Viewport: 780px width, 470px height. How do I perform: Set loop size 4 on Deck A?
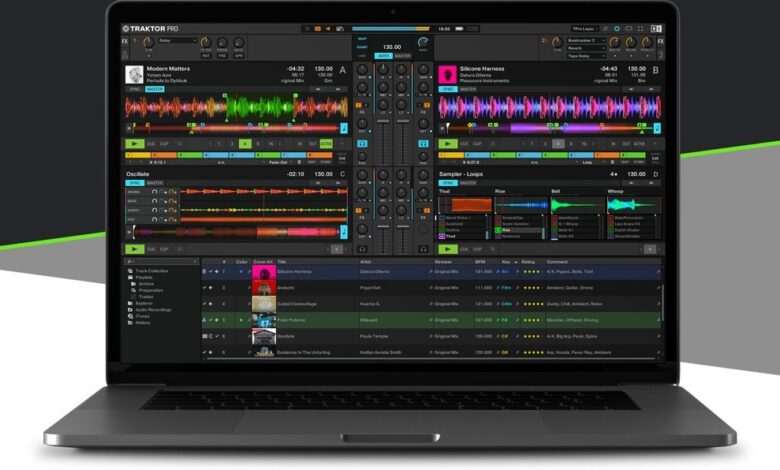245,144
